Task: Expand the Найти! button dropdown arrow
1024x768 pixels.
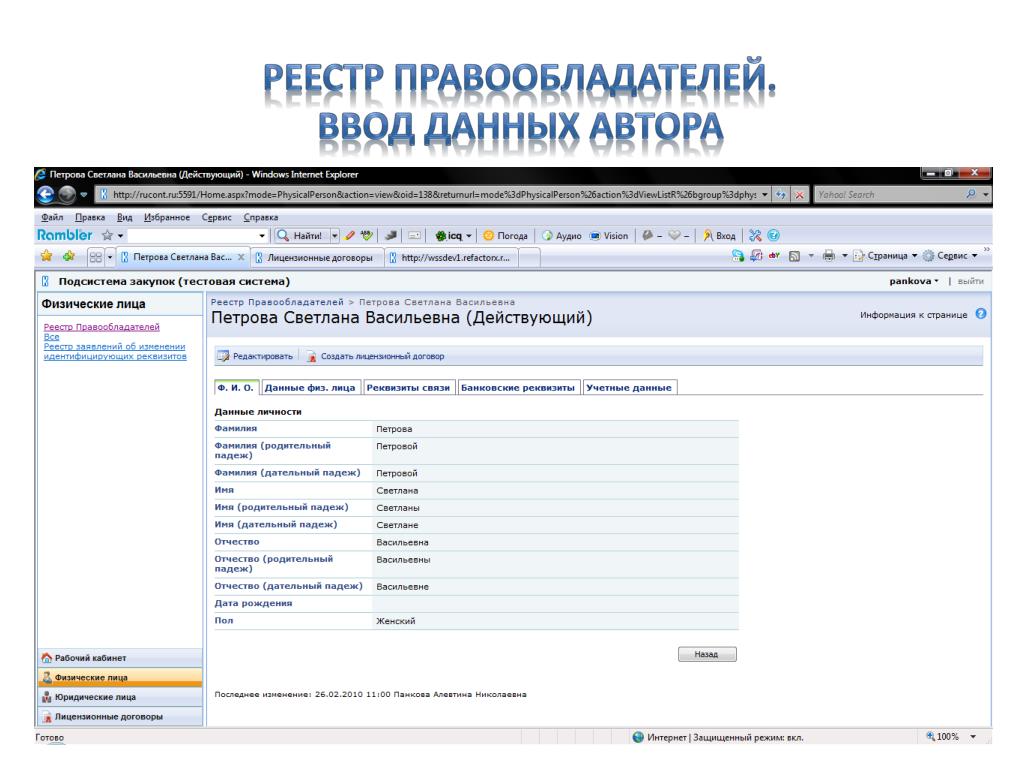Action: (334, 236)
